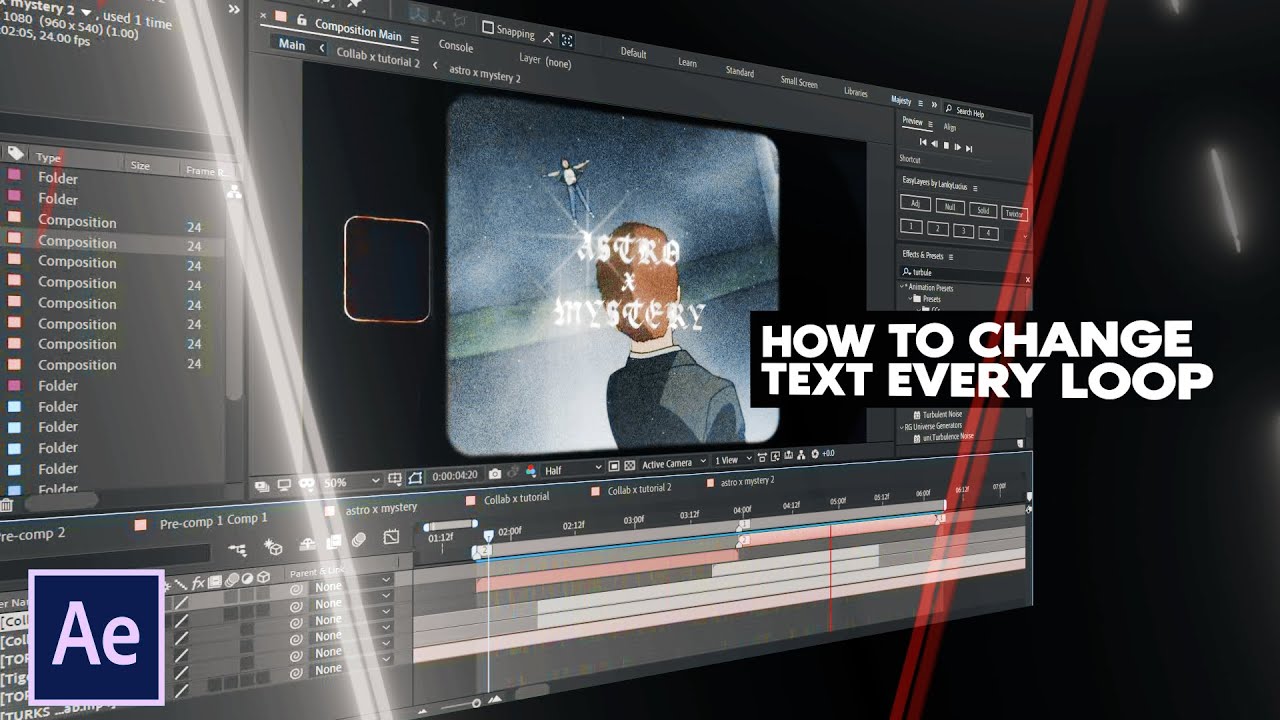Screen dimensions: 1280x720
Task: Toggle the toggle pixel aspect ratio button
Action: (761, 457)
